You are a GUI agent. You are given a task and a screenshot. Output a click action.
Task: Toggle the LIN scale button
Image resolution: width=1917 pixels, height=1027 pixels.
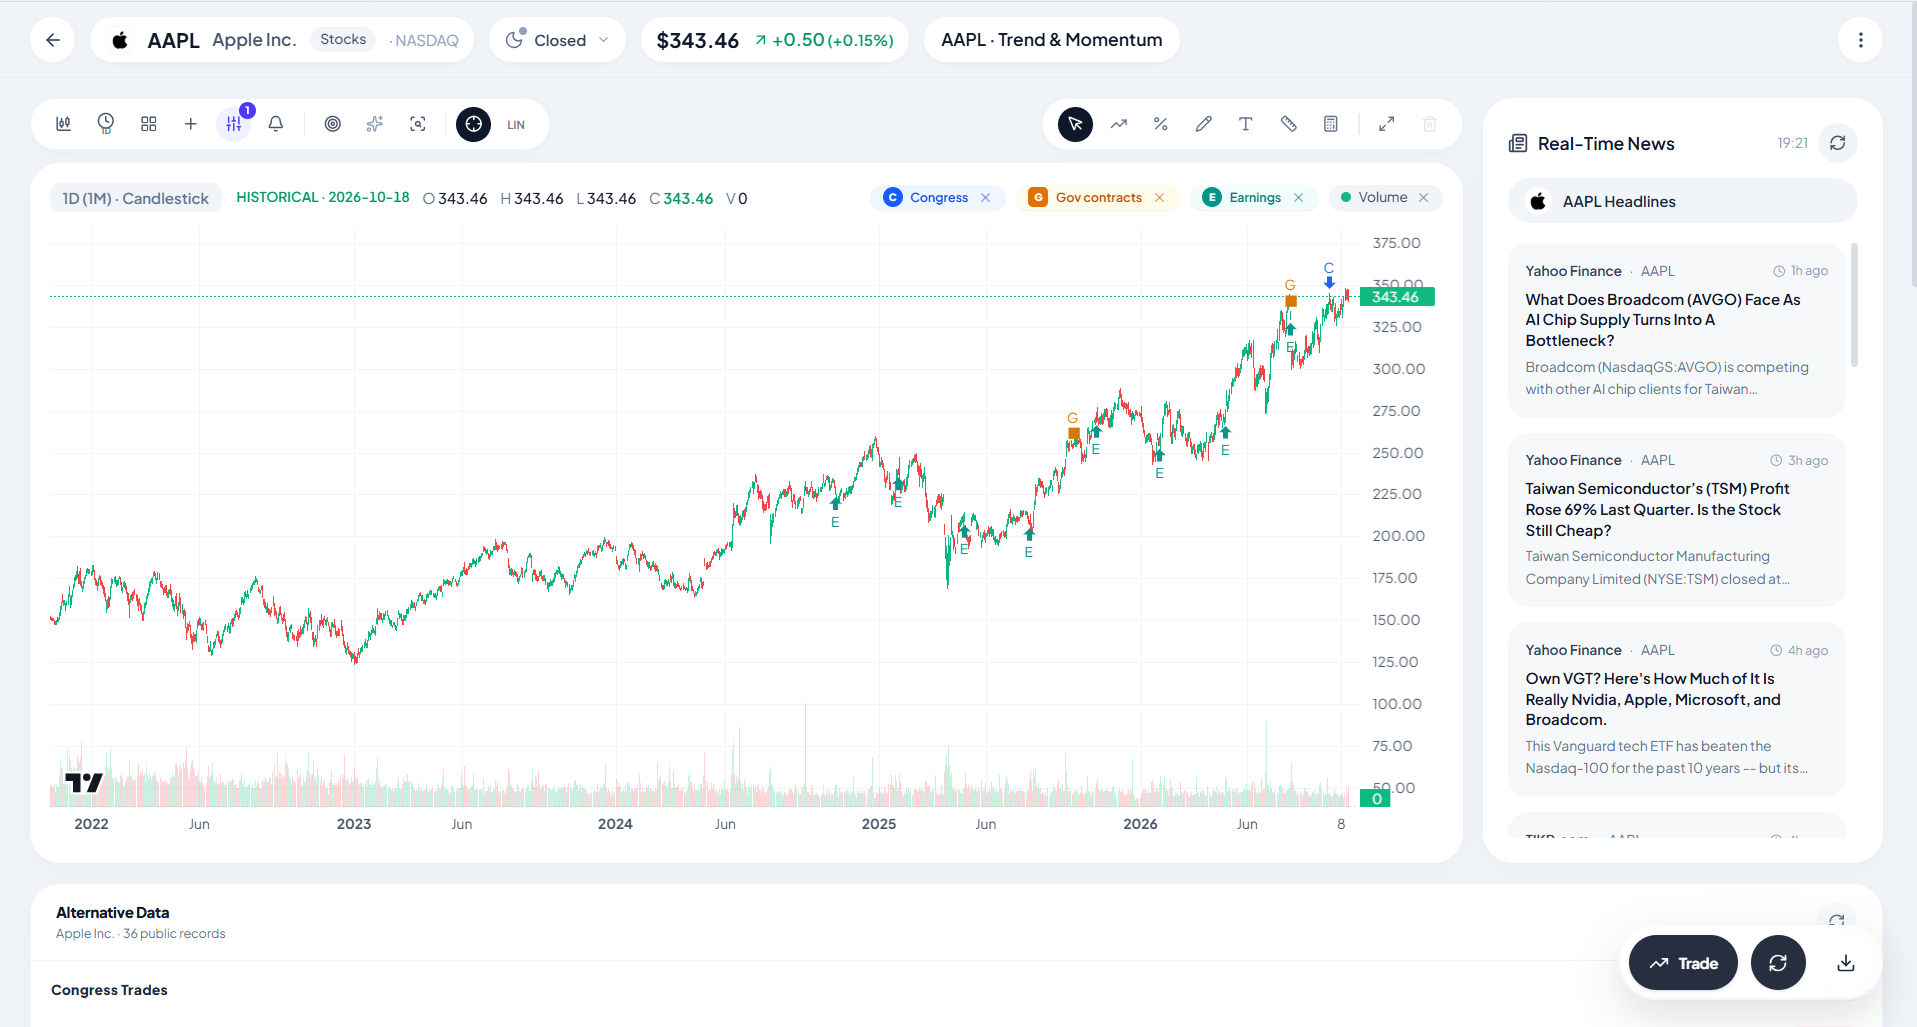coord(516,125)
